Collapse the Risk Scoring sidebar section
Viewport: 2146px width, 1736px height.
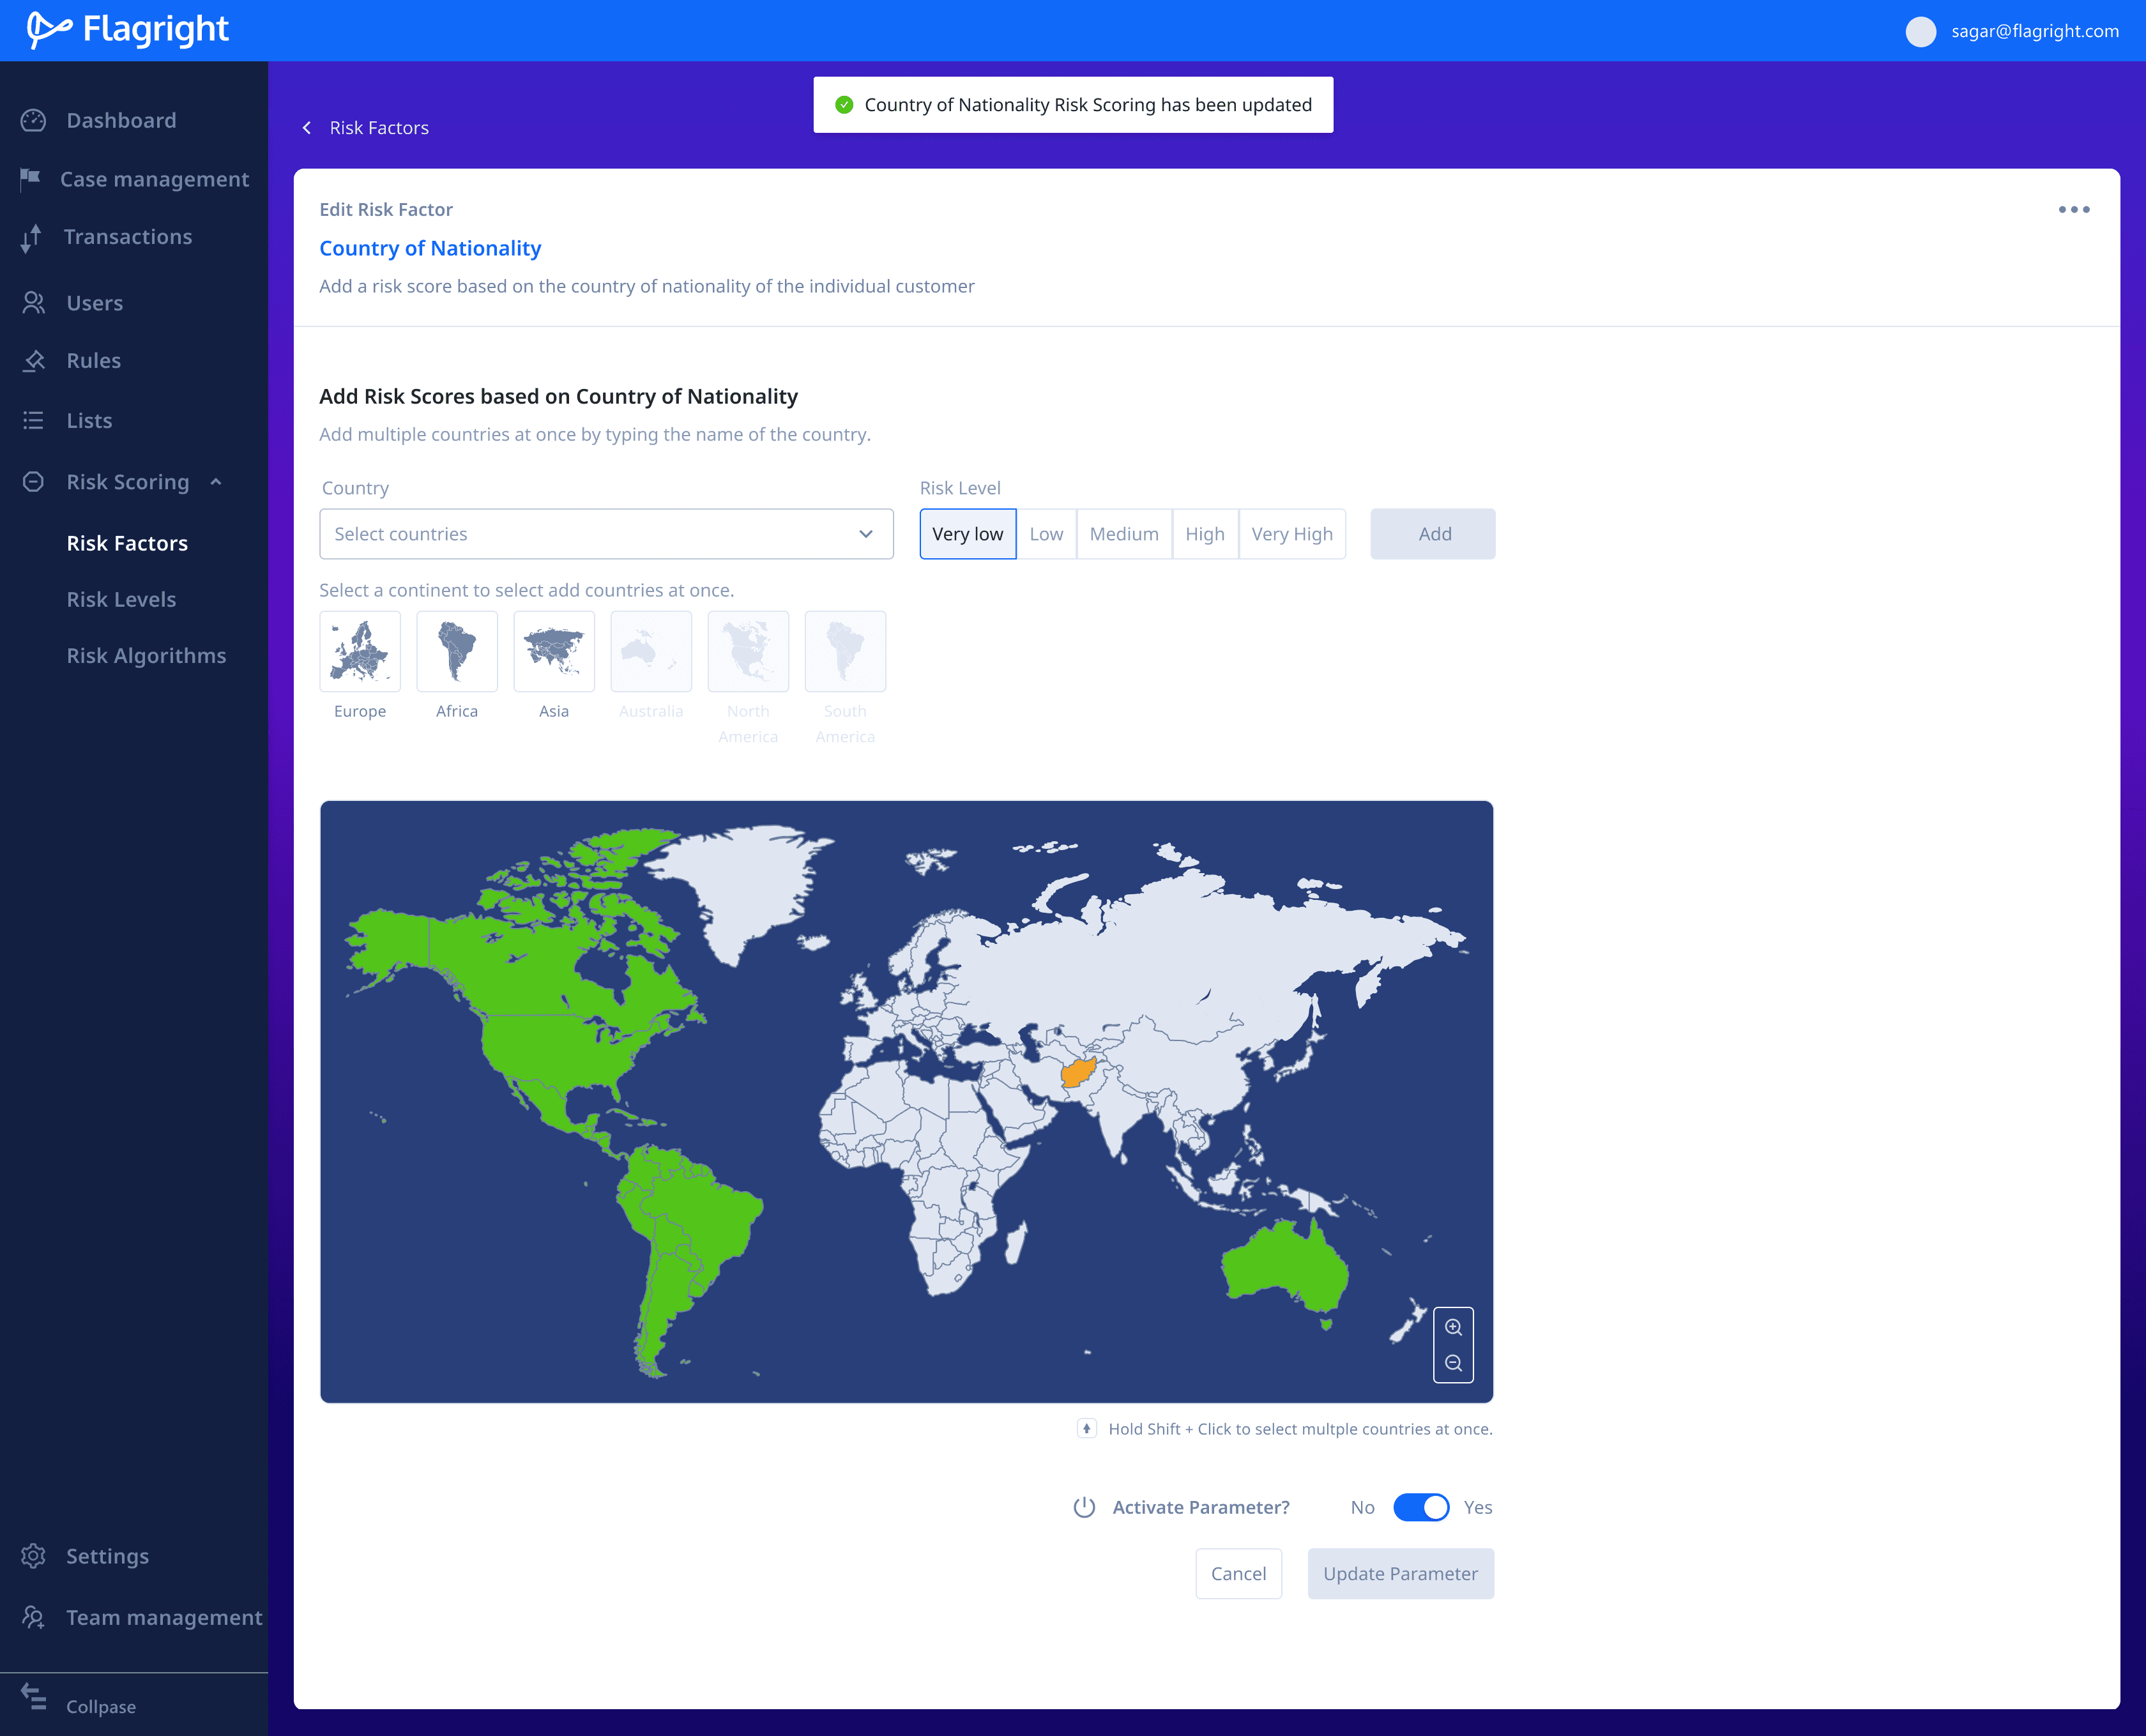[216, 482]
